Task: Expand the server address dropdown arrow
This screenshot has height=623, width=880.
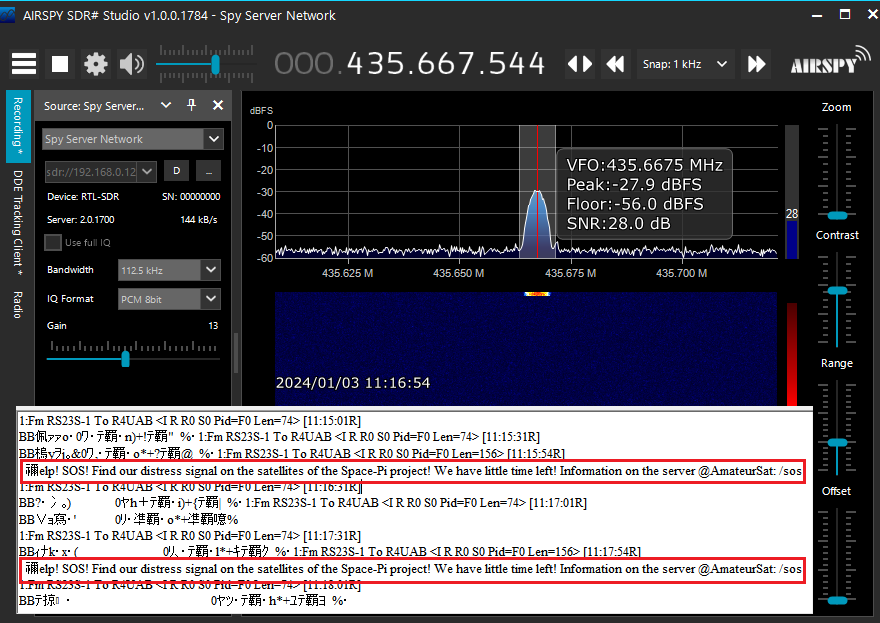Action: coord(147,172)
